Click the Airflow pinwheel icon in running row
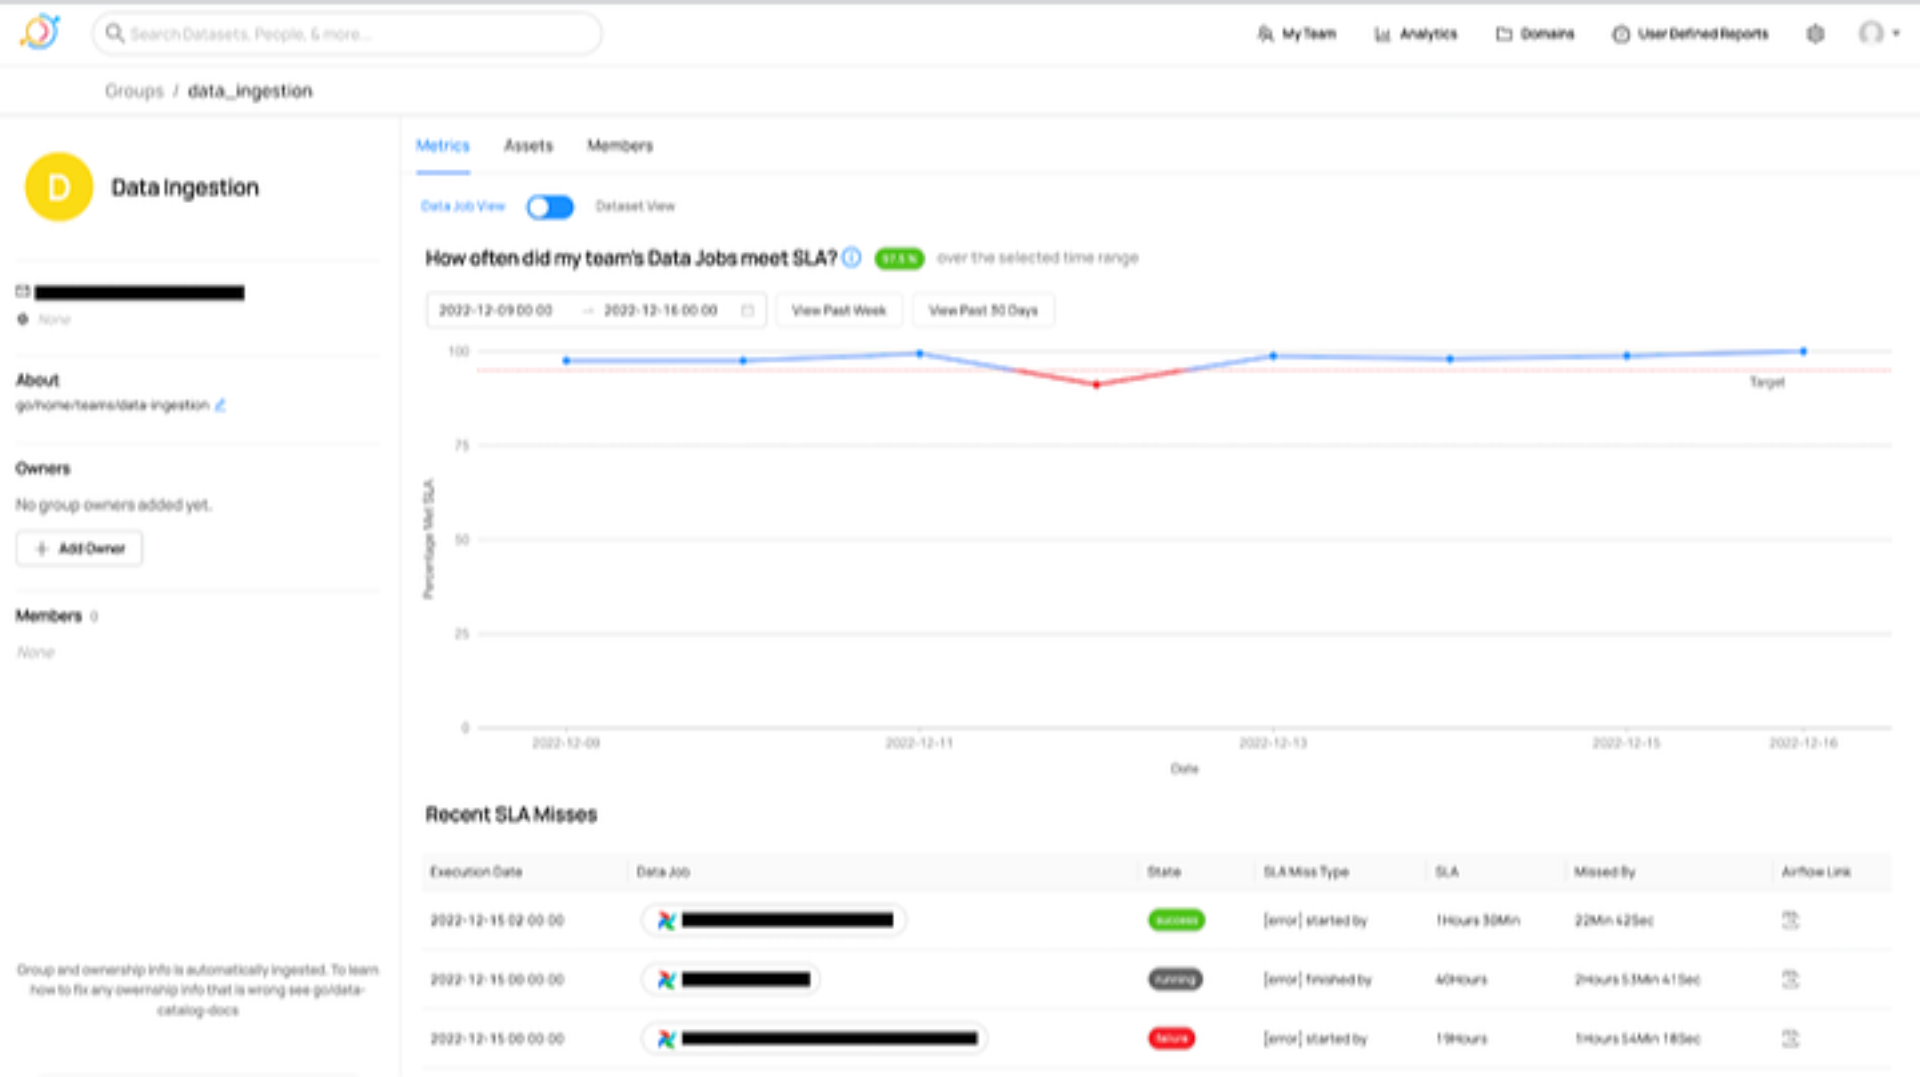1920x1077 pixels. (x=666, y=980)
